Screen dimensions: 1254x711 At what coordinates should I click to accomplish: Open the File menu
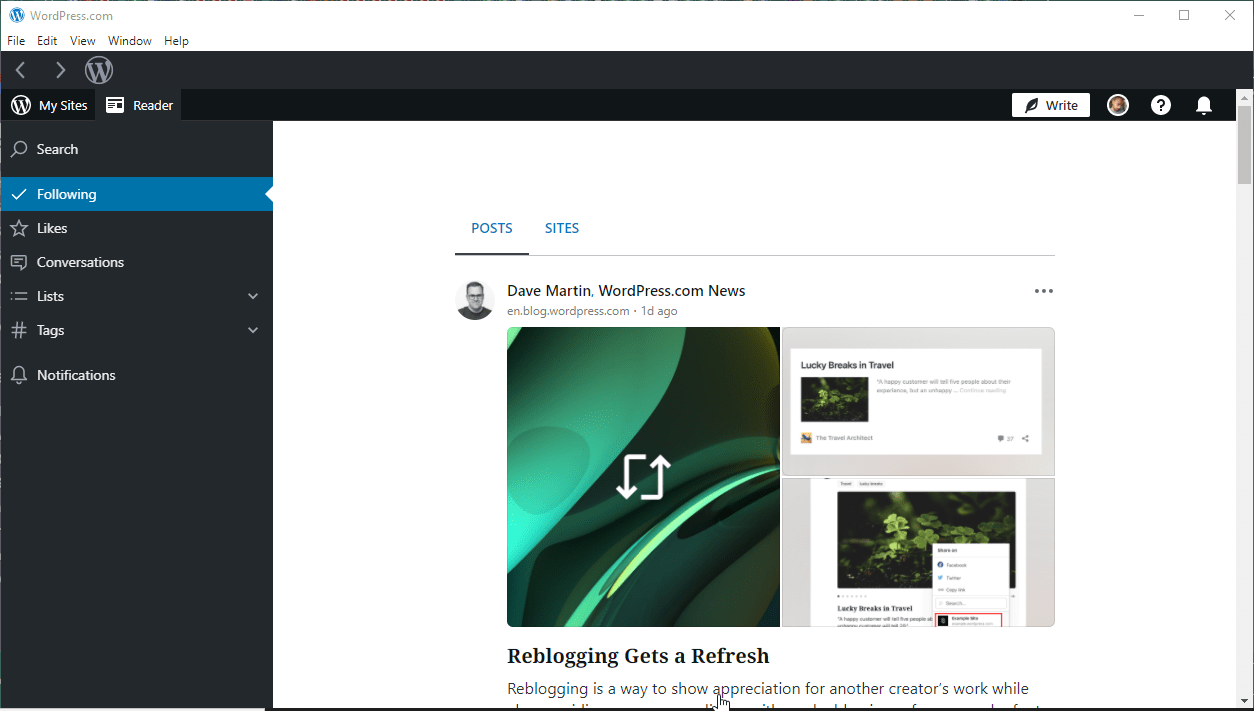click(16, 41)
